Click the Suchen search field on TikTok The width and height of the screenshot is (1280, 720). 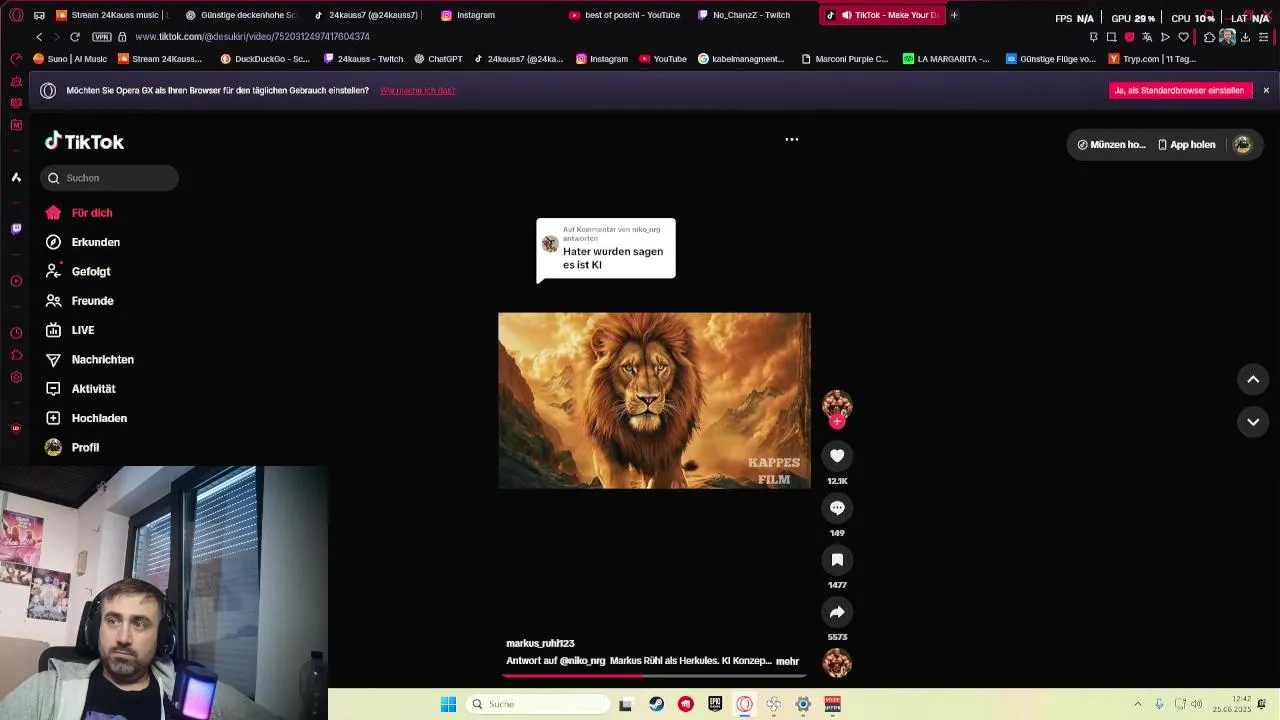[x=110, y=178]
